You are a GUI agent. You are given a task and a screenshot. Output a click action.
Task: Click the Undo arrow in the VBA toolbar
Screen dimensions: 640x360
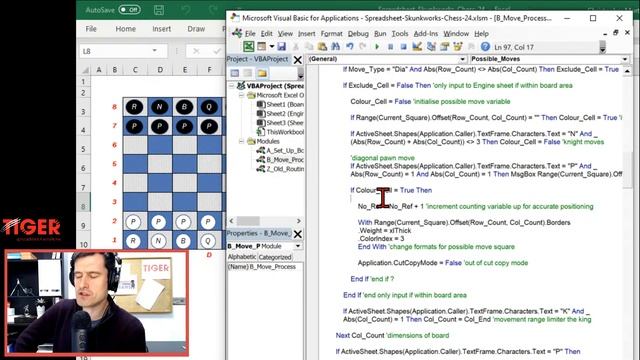(349, 47)
